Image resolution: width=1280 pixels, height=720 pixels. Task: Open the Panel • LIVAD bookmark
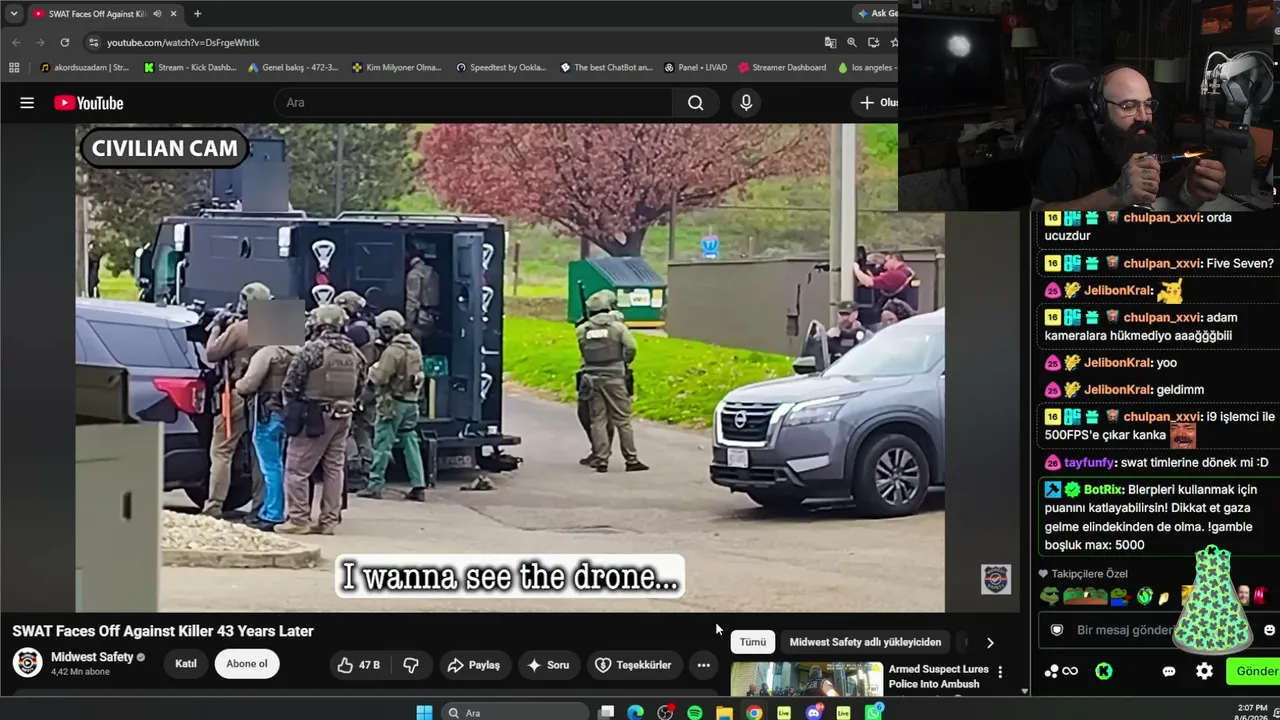point(695,68)
